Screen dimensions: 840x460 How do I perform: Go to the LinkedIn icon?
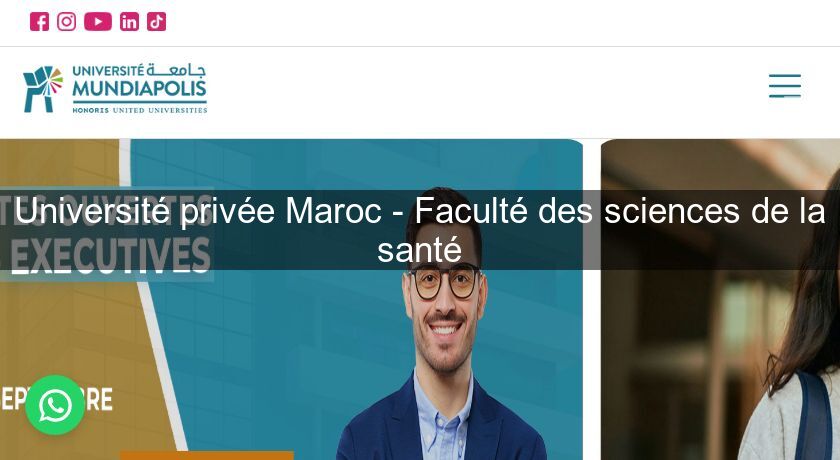click(129, 22)
